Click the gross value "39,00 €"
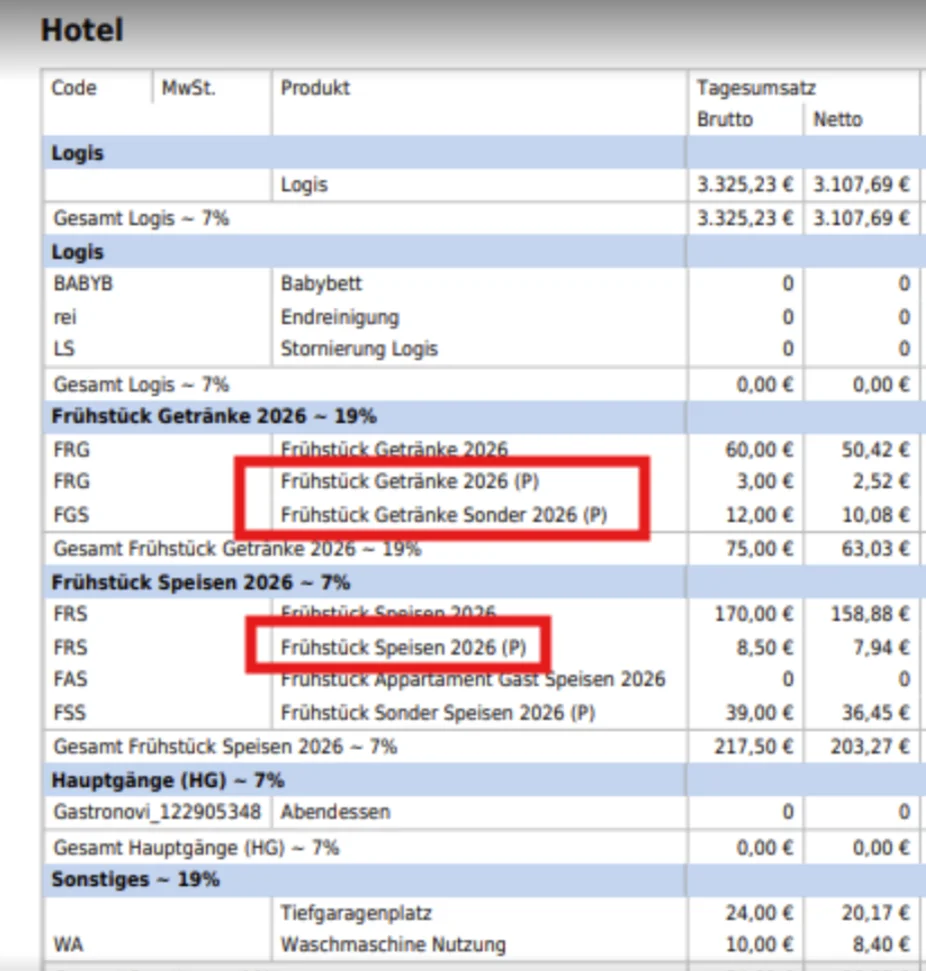The width and height of the screenshot is (926, 971). click(x=759, y=712)
